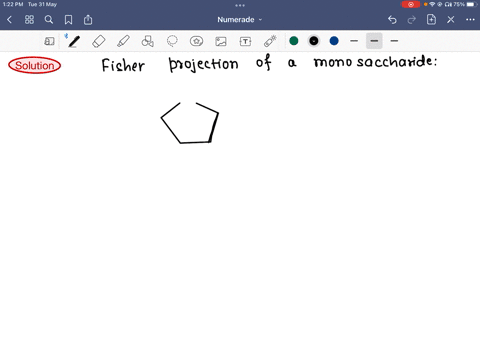
Task: Tap the share export icon
Action: pyautogui.click(x=88, y=20)
